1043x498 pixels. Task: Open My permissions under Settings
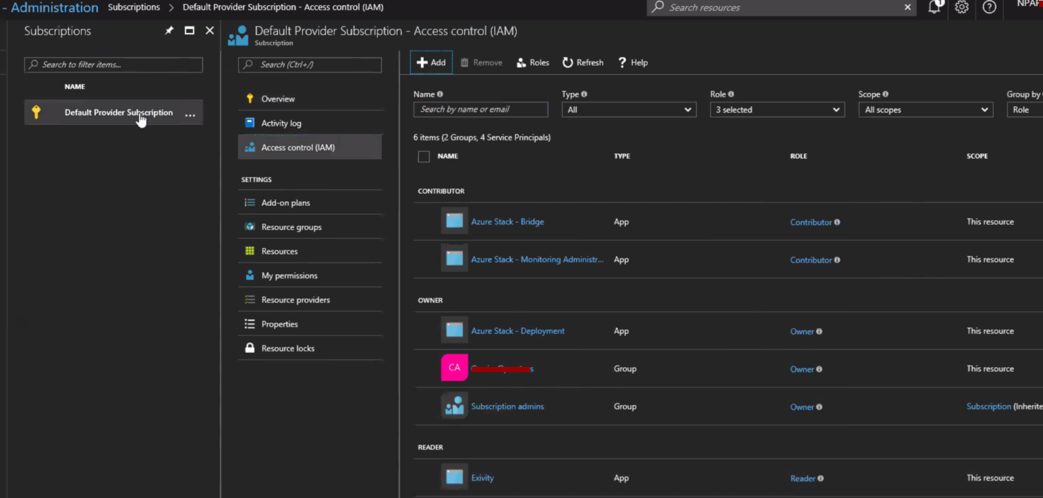(x=310, y=275)
